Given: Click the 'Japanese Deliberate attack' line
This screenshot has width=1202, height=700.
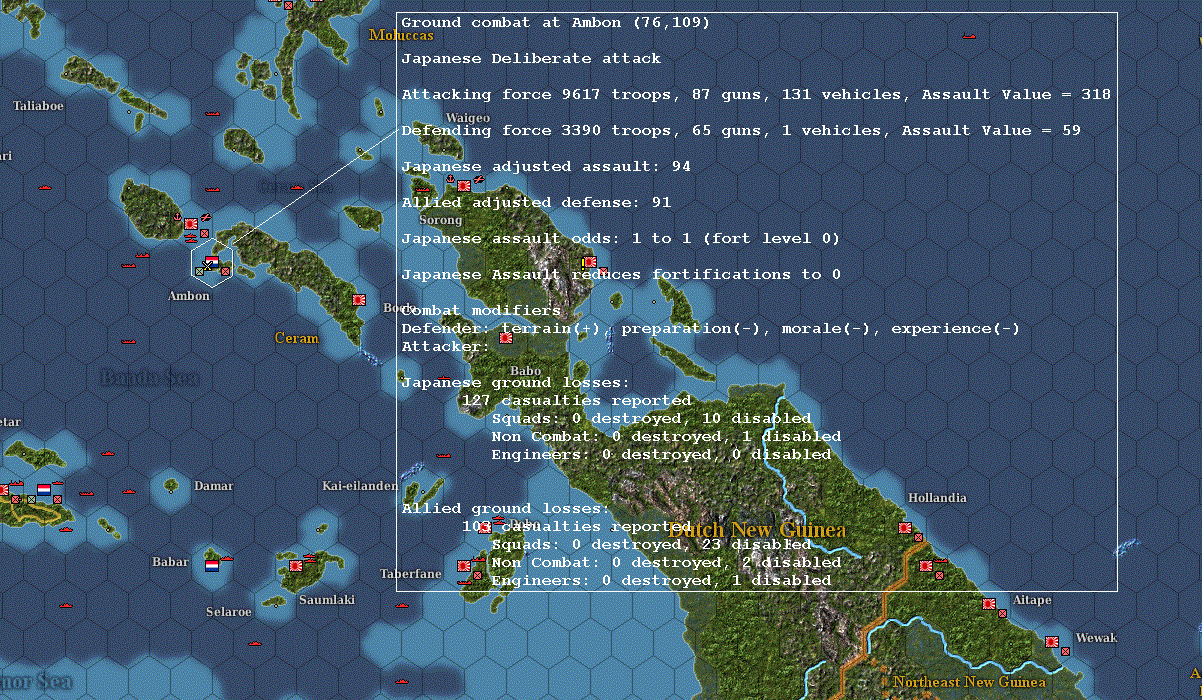Looking at the screenshot, I should (531, 59).
